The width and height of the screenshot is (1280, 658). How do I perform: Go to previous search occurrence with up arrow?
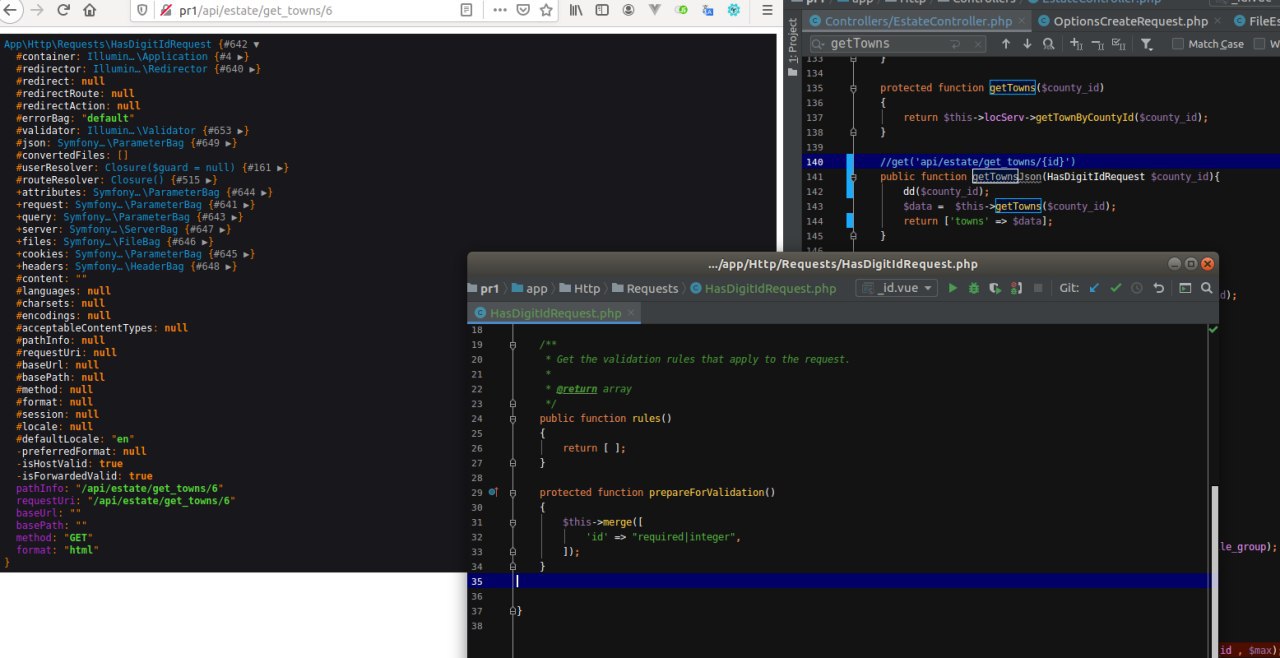click(1006, 44)
